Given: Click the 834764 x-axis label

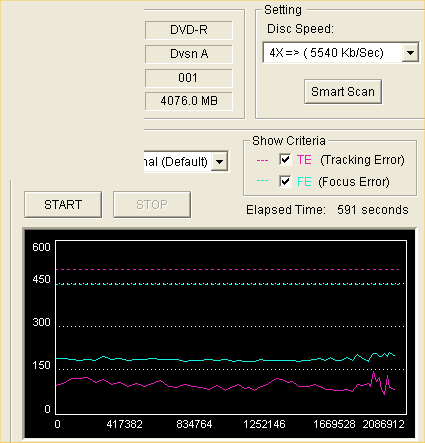Looking at the screenshot, I should click(x=194, y=424).
